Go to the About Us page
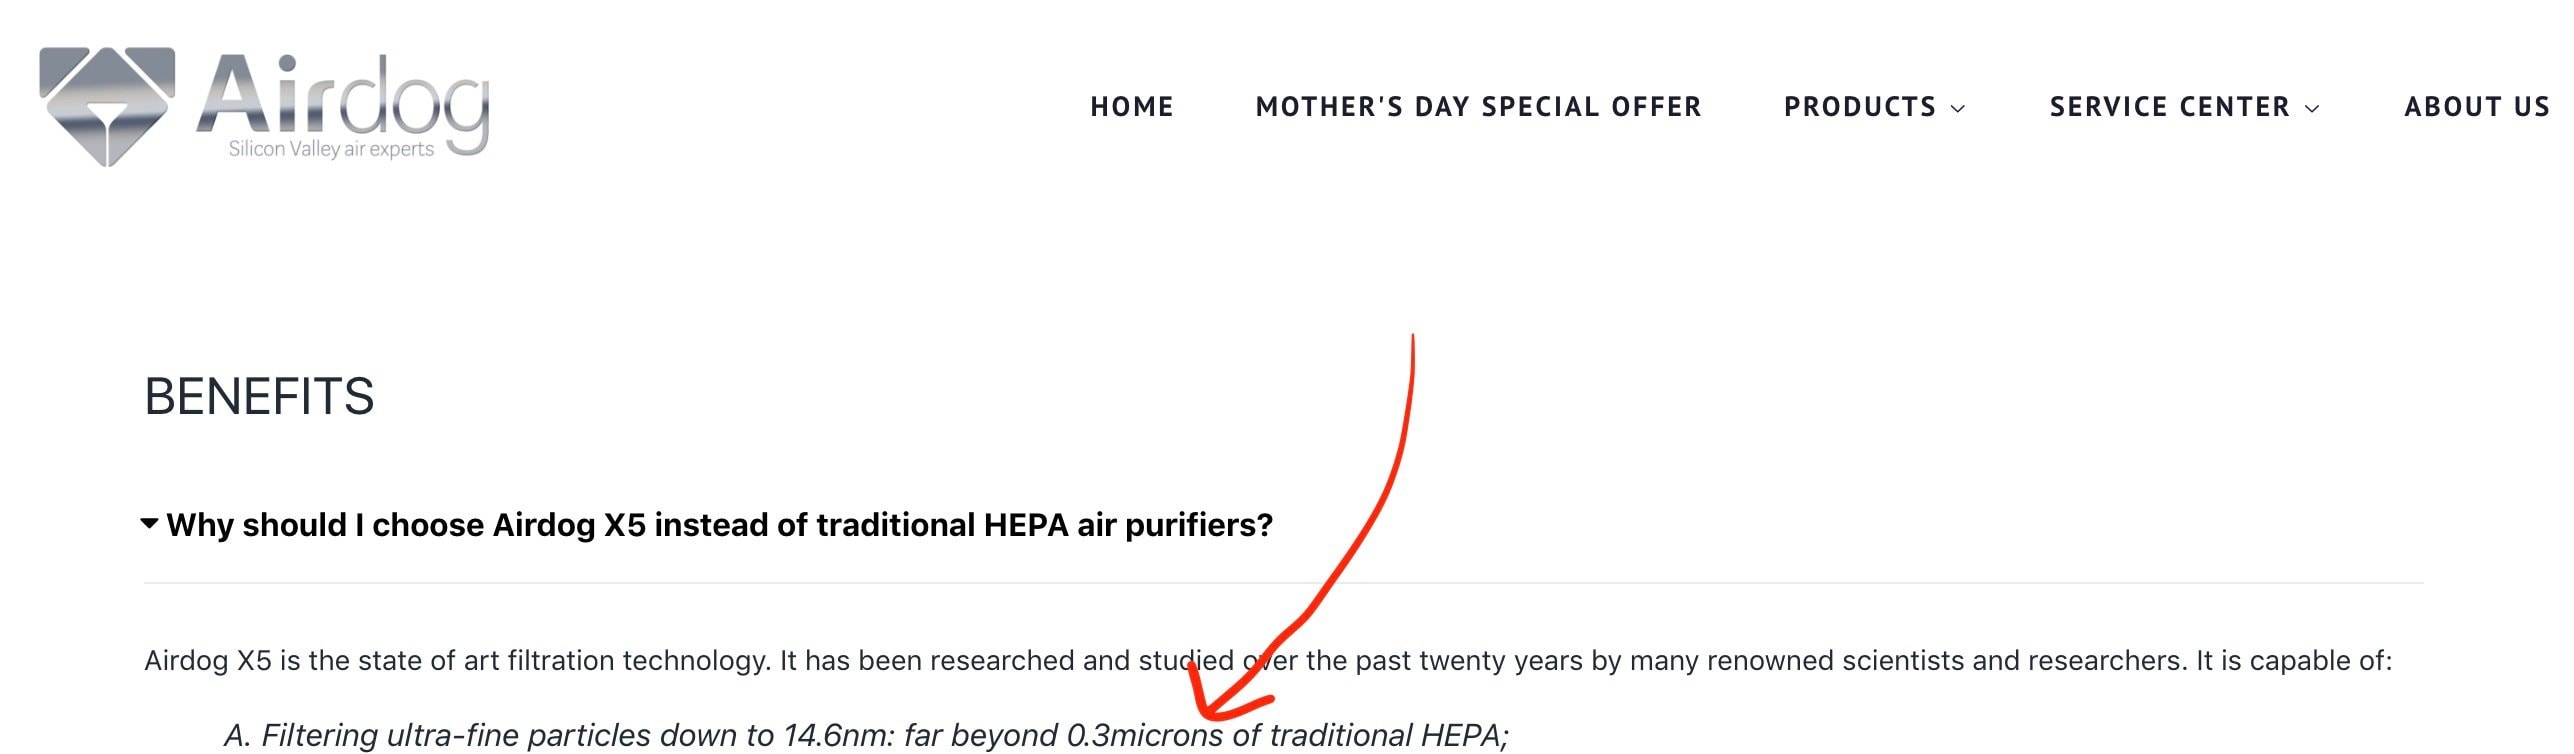This screenshot has width=2574, height=754. click(2477, 107)
